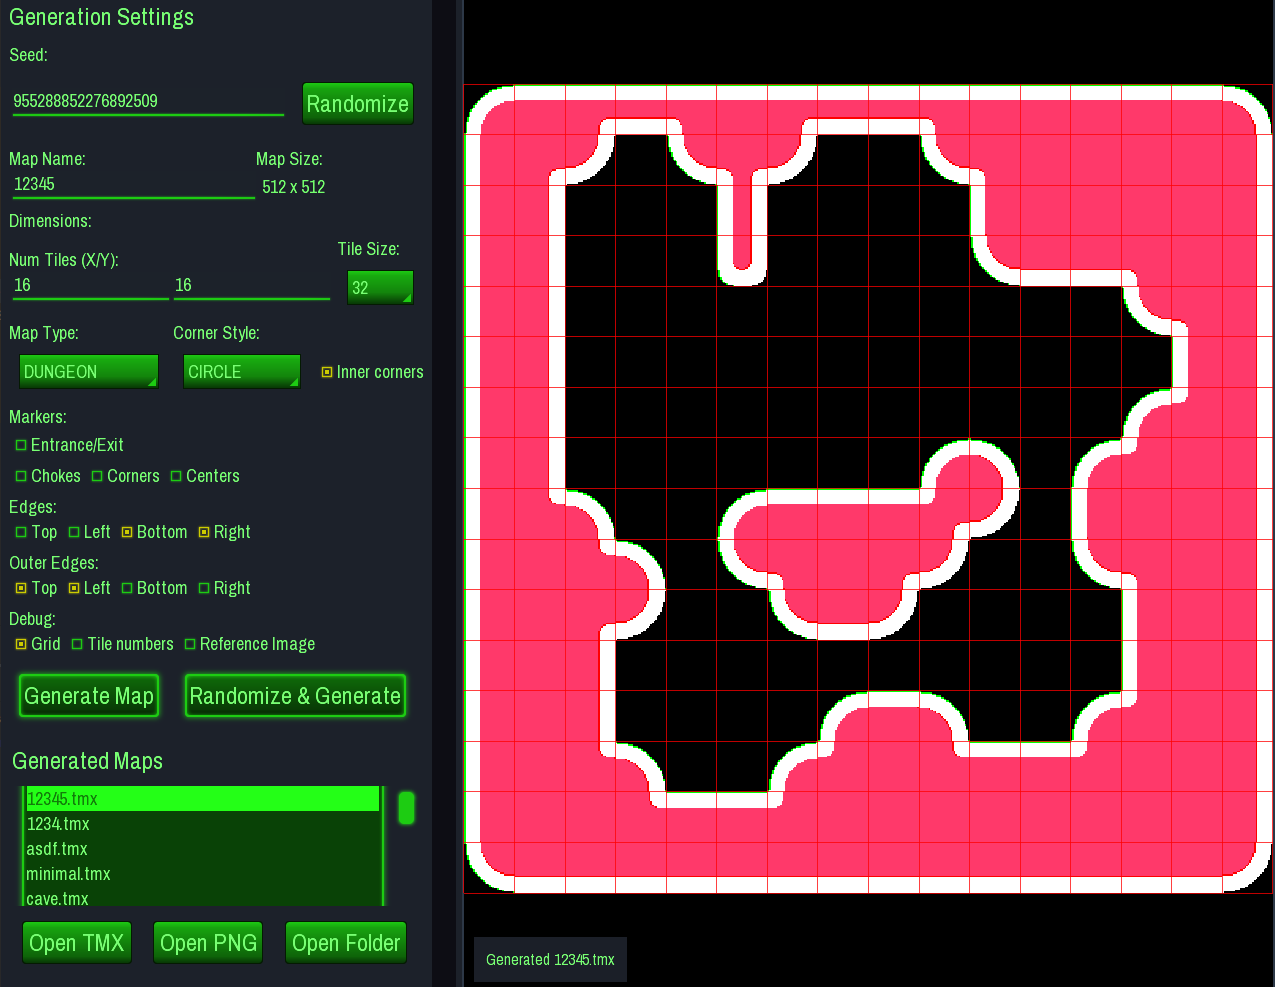The height and width of the screenshot is (987, 1275).
Task: Turn off the debug Grid checkbox
Action: tap(21, 644)
